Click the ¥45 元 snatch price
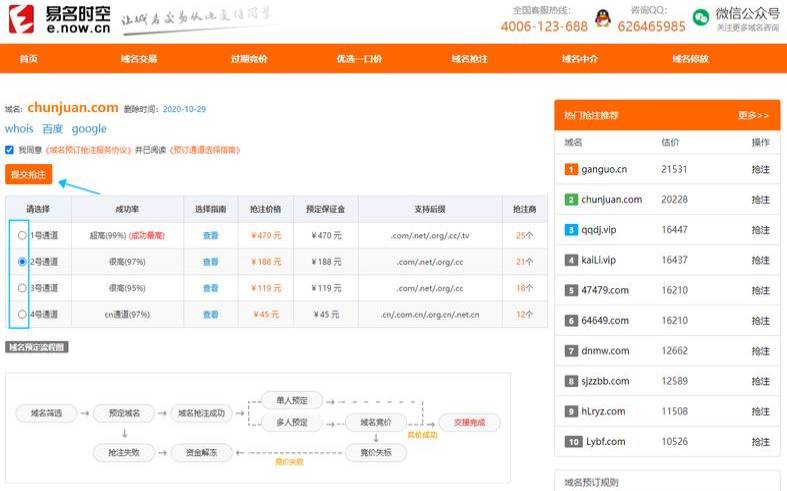Screen dimensions: 787x491 pos(267,314)
